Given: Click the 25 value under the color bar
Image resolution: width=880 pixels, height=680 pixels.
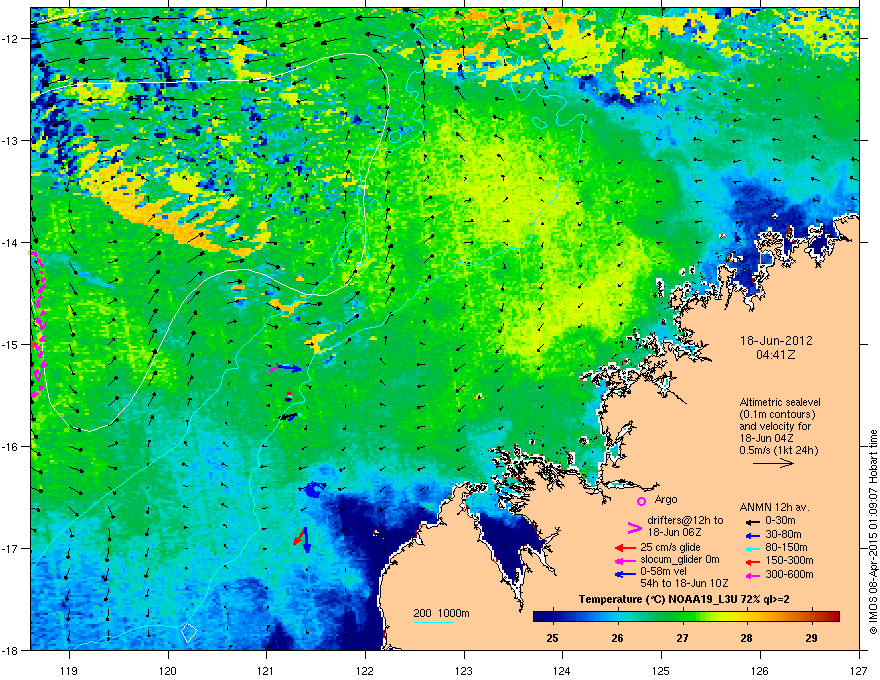Looking at the screenshot, I should click(553, 638).
